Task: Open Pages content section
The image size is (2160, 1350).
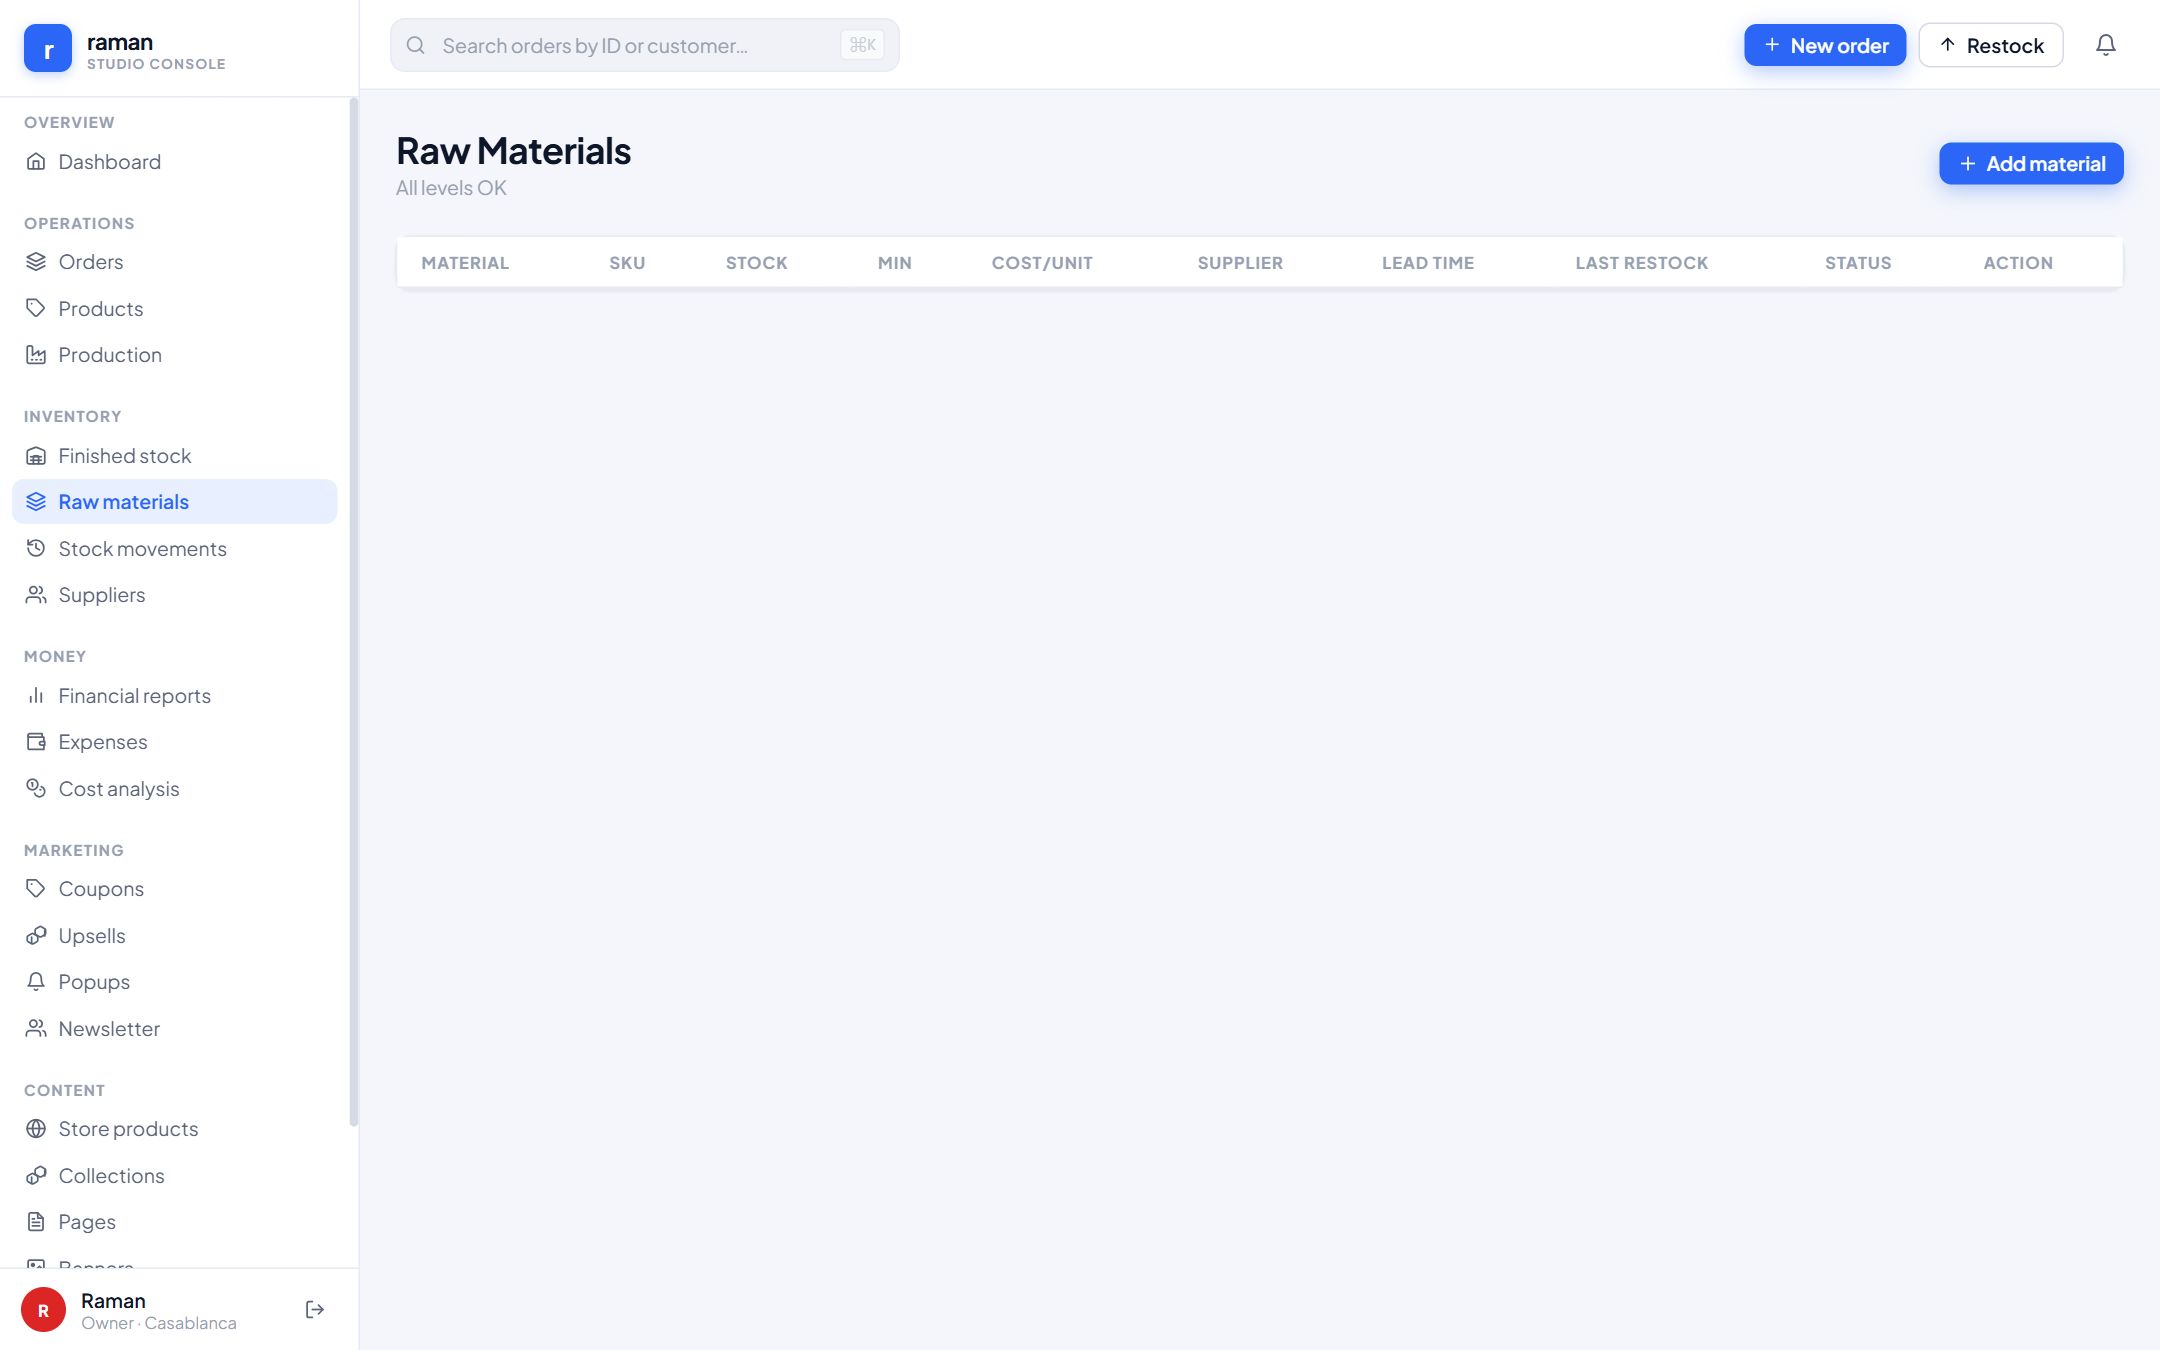Action: pyautogui.click(x=174, y=1221)
